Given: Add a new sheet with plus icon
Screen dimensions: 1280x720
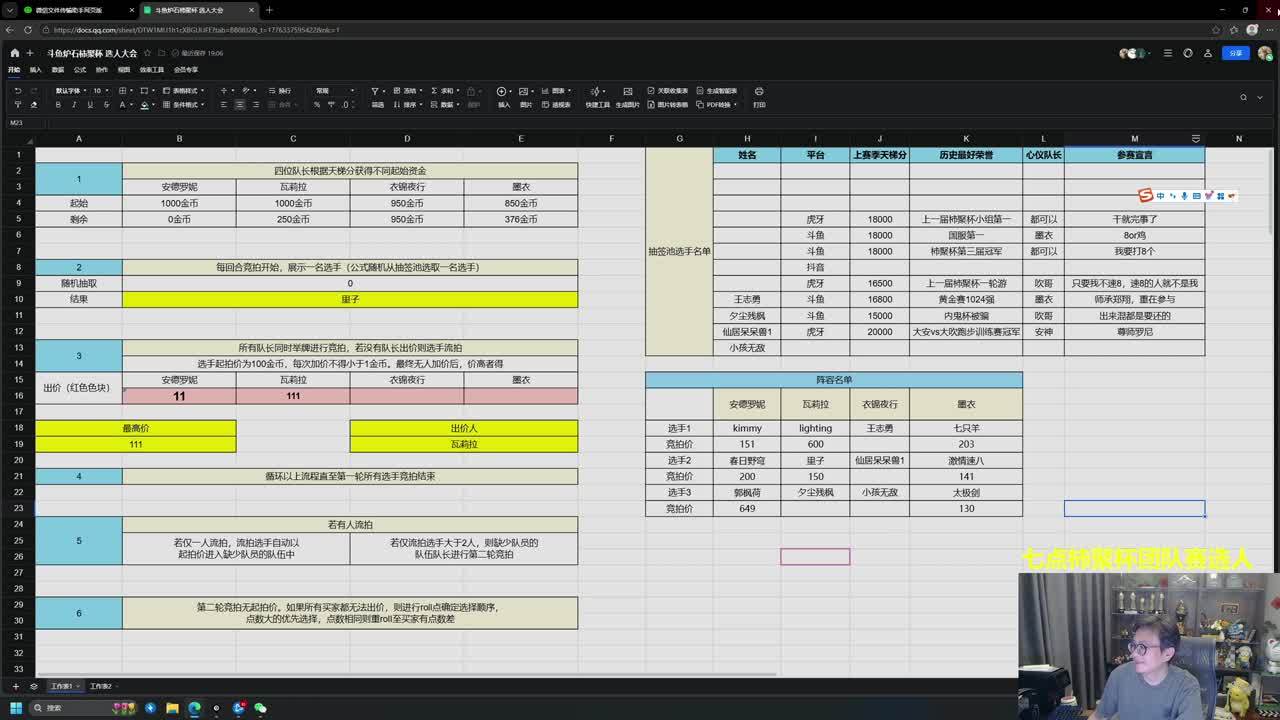Looking at the screenshot, I should [x=15, y=686].
